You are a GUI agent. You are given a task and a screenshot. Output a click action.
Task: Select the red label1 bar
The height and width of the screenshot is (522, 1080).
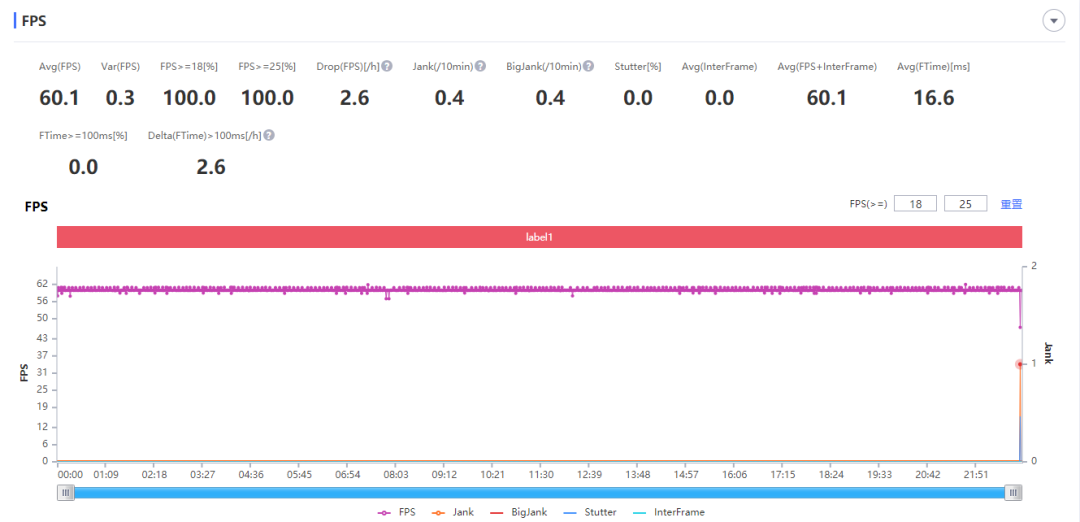click(x=539, y=237)
